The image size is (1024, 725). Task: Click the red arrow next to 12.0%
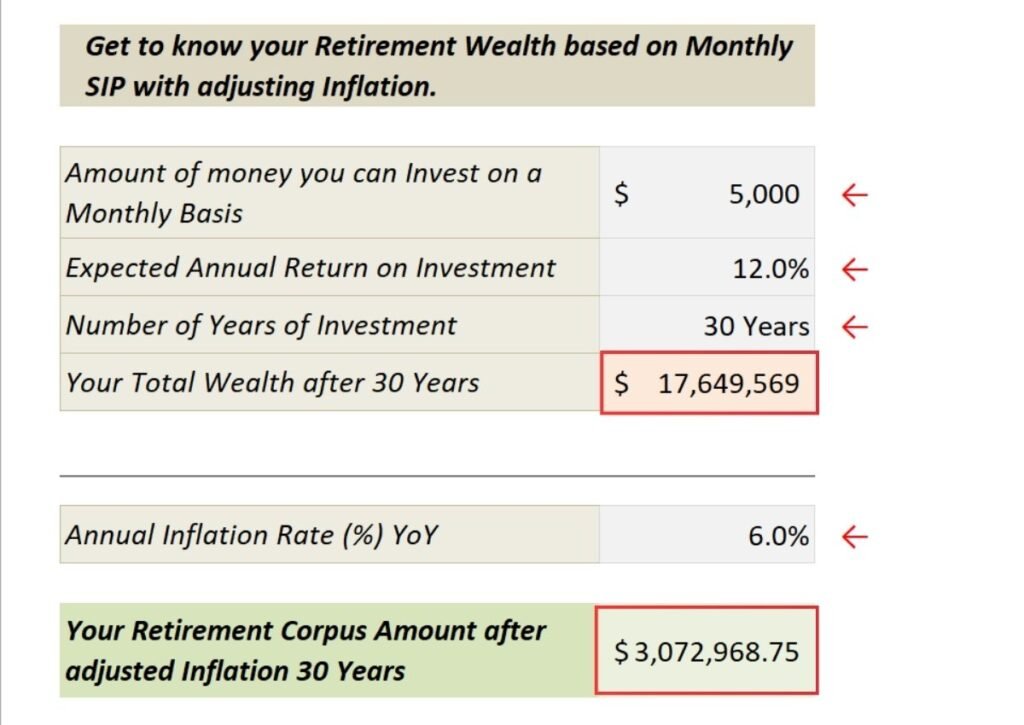click(854, 268)
